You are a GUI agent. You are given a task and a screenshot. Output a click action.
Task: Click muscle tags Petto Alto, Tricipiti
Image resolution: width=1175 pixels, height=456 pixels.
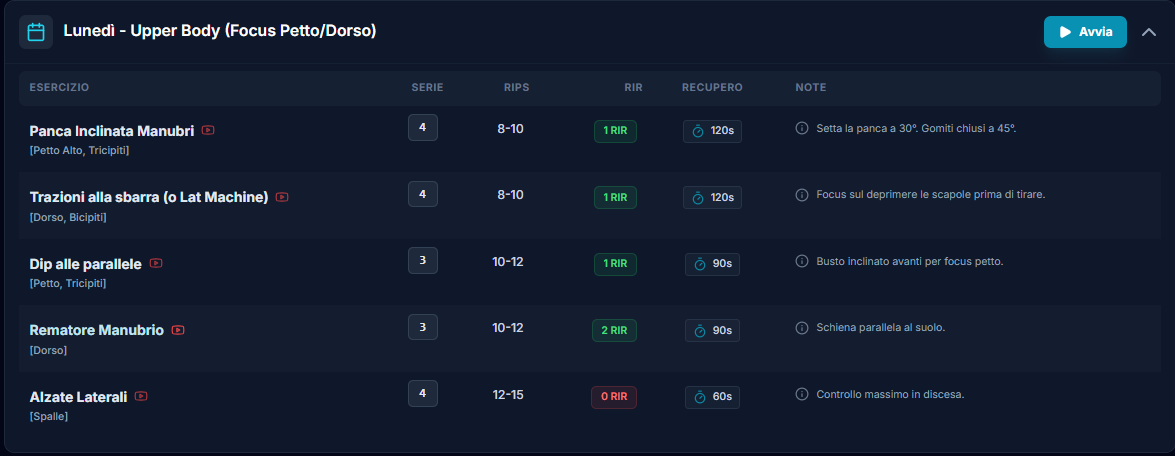(79, 151)
